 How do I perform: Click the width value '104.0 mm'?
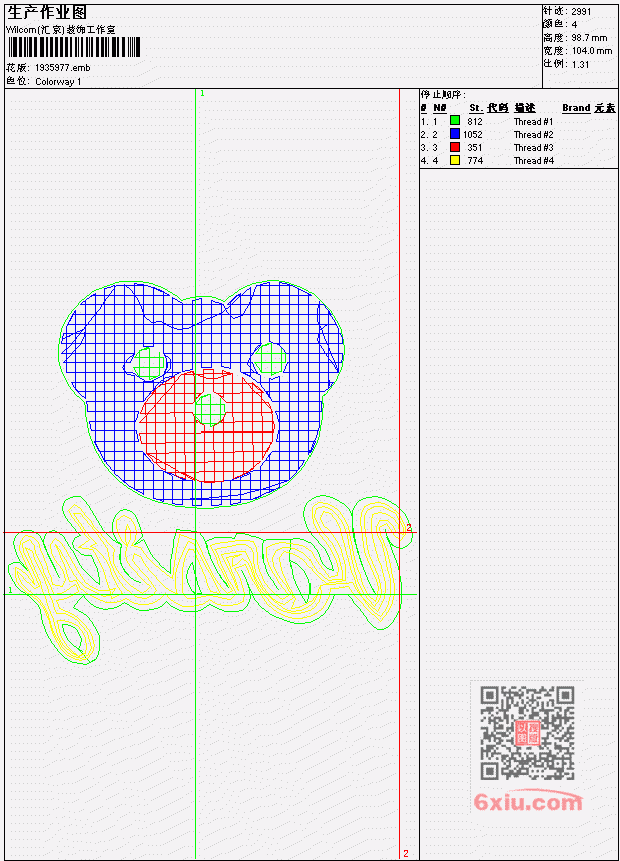(x=592, y=51)
